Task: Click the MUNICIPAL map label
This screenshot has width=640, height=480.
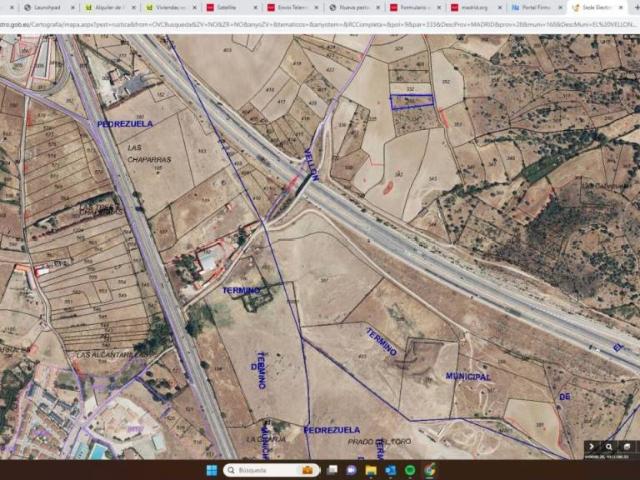Action: (468, 376)
